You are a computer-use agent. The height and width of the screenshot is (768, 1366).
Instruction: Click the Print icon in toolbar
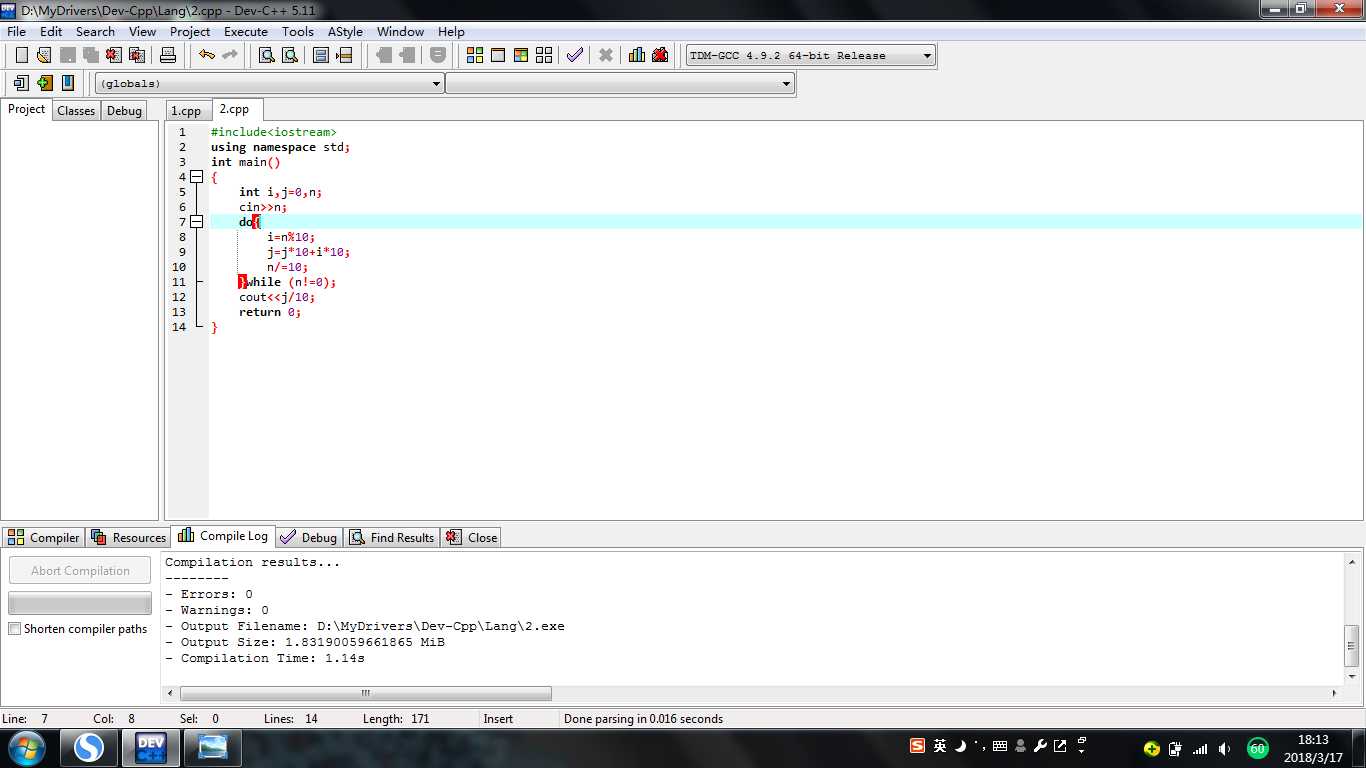click(168, 55)
